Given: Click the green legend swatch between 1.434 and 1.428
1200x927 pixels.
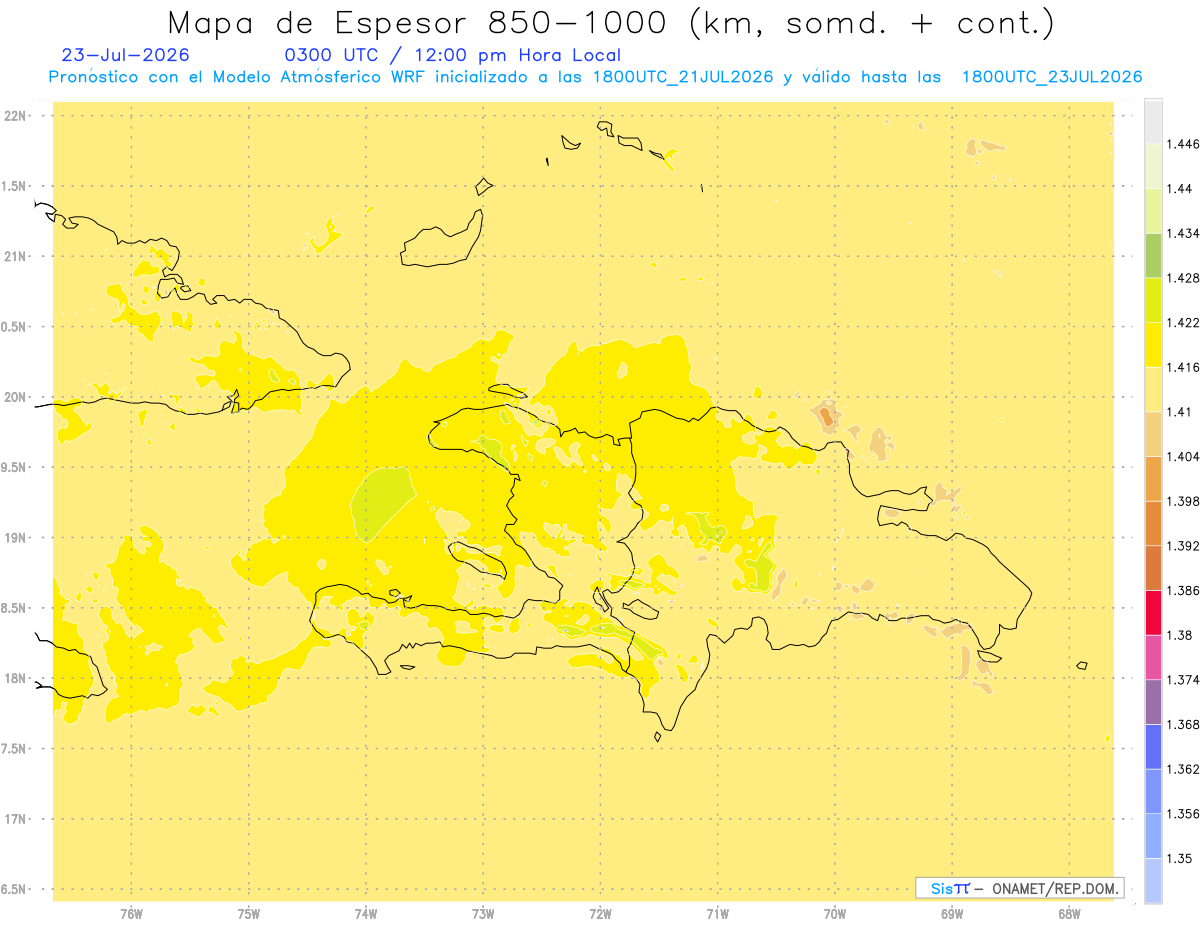Looking at the screenshot, I should (1153, 255).
